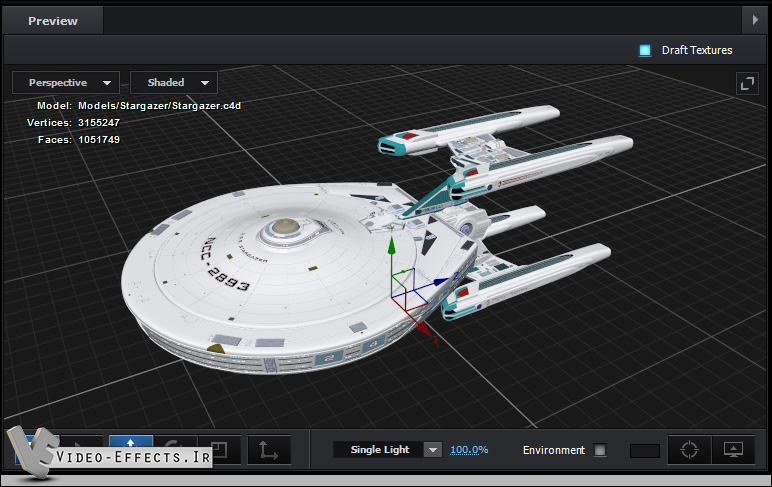Open the Single Light mode dropdown arrow
Image resolution: width=772 pixels, height=487 pixels.
click(x=433, y=450)
